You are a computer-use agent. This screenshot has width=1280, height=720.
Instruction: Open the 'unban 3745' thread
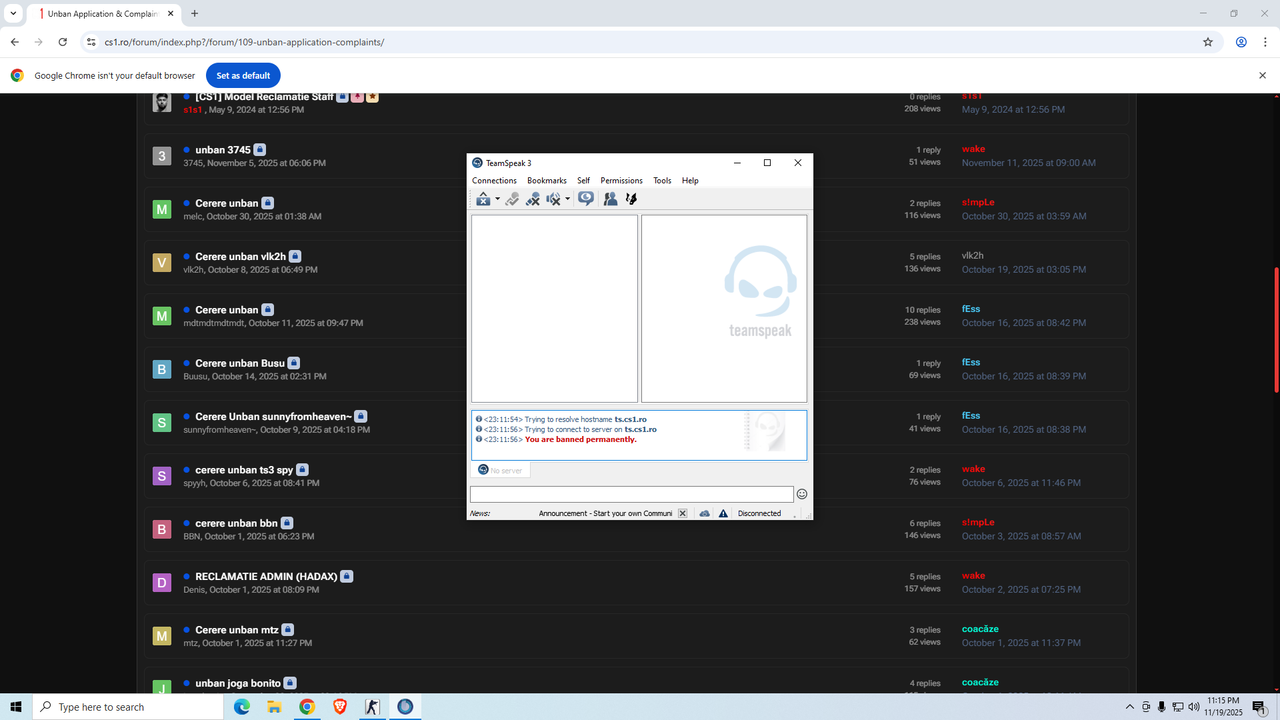click(222, 149)
